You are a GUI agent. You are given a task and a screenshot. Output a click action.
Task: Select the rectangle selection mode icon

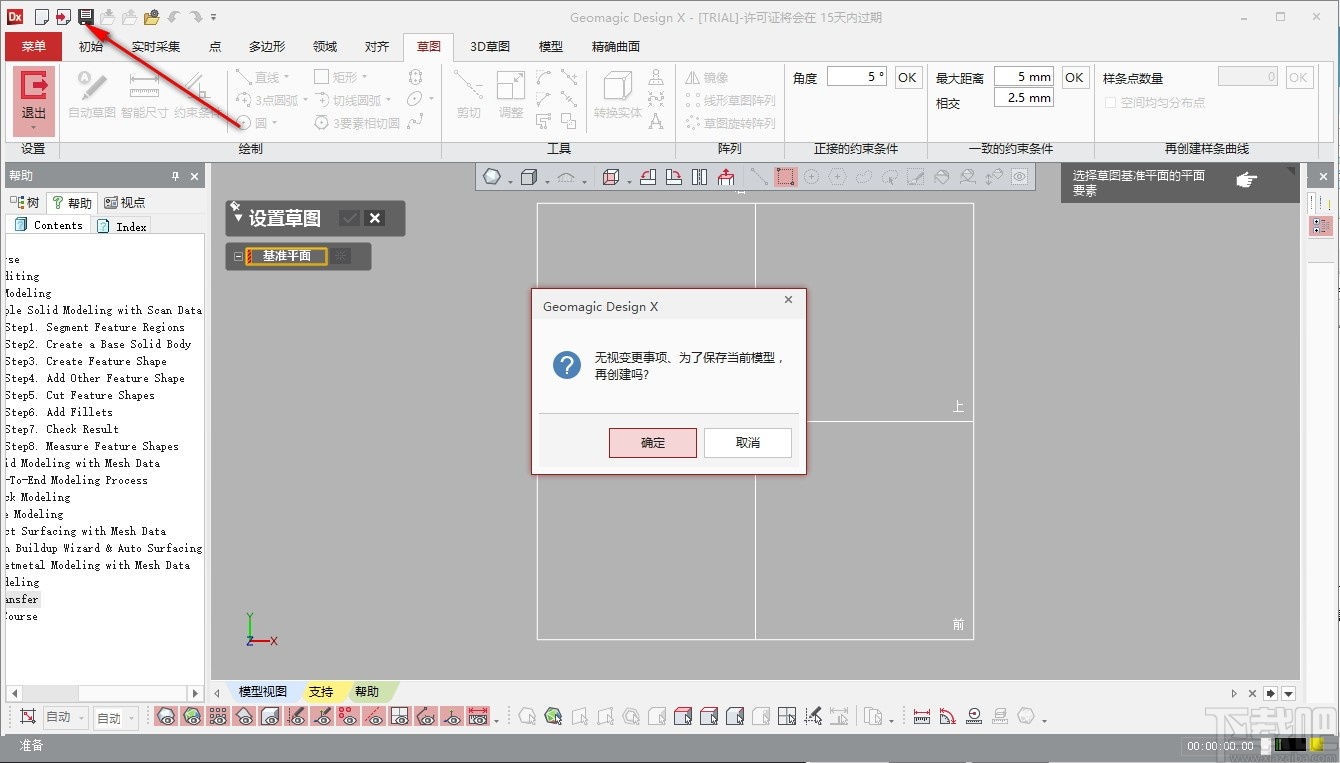pos(786,176)
